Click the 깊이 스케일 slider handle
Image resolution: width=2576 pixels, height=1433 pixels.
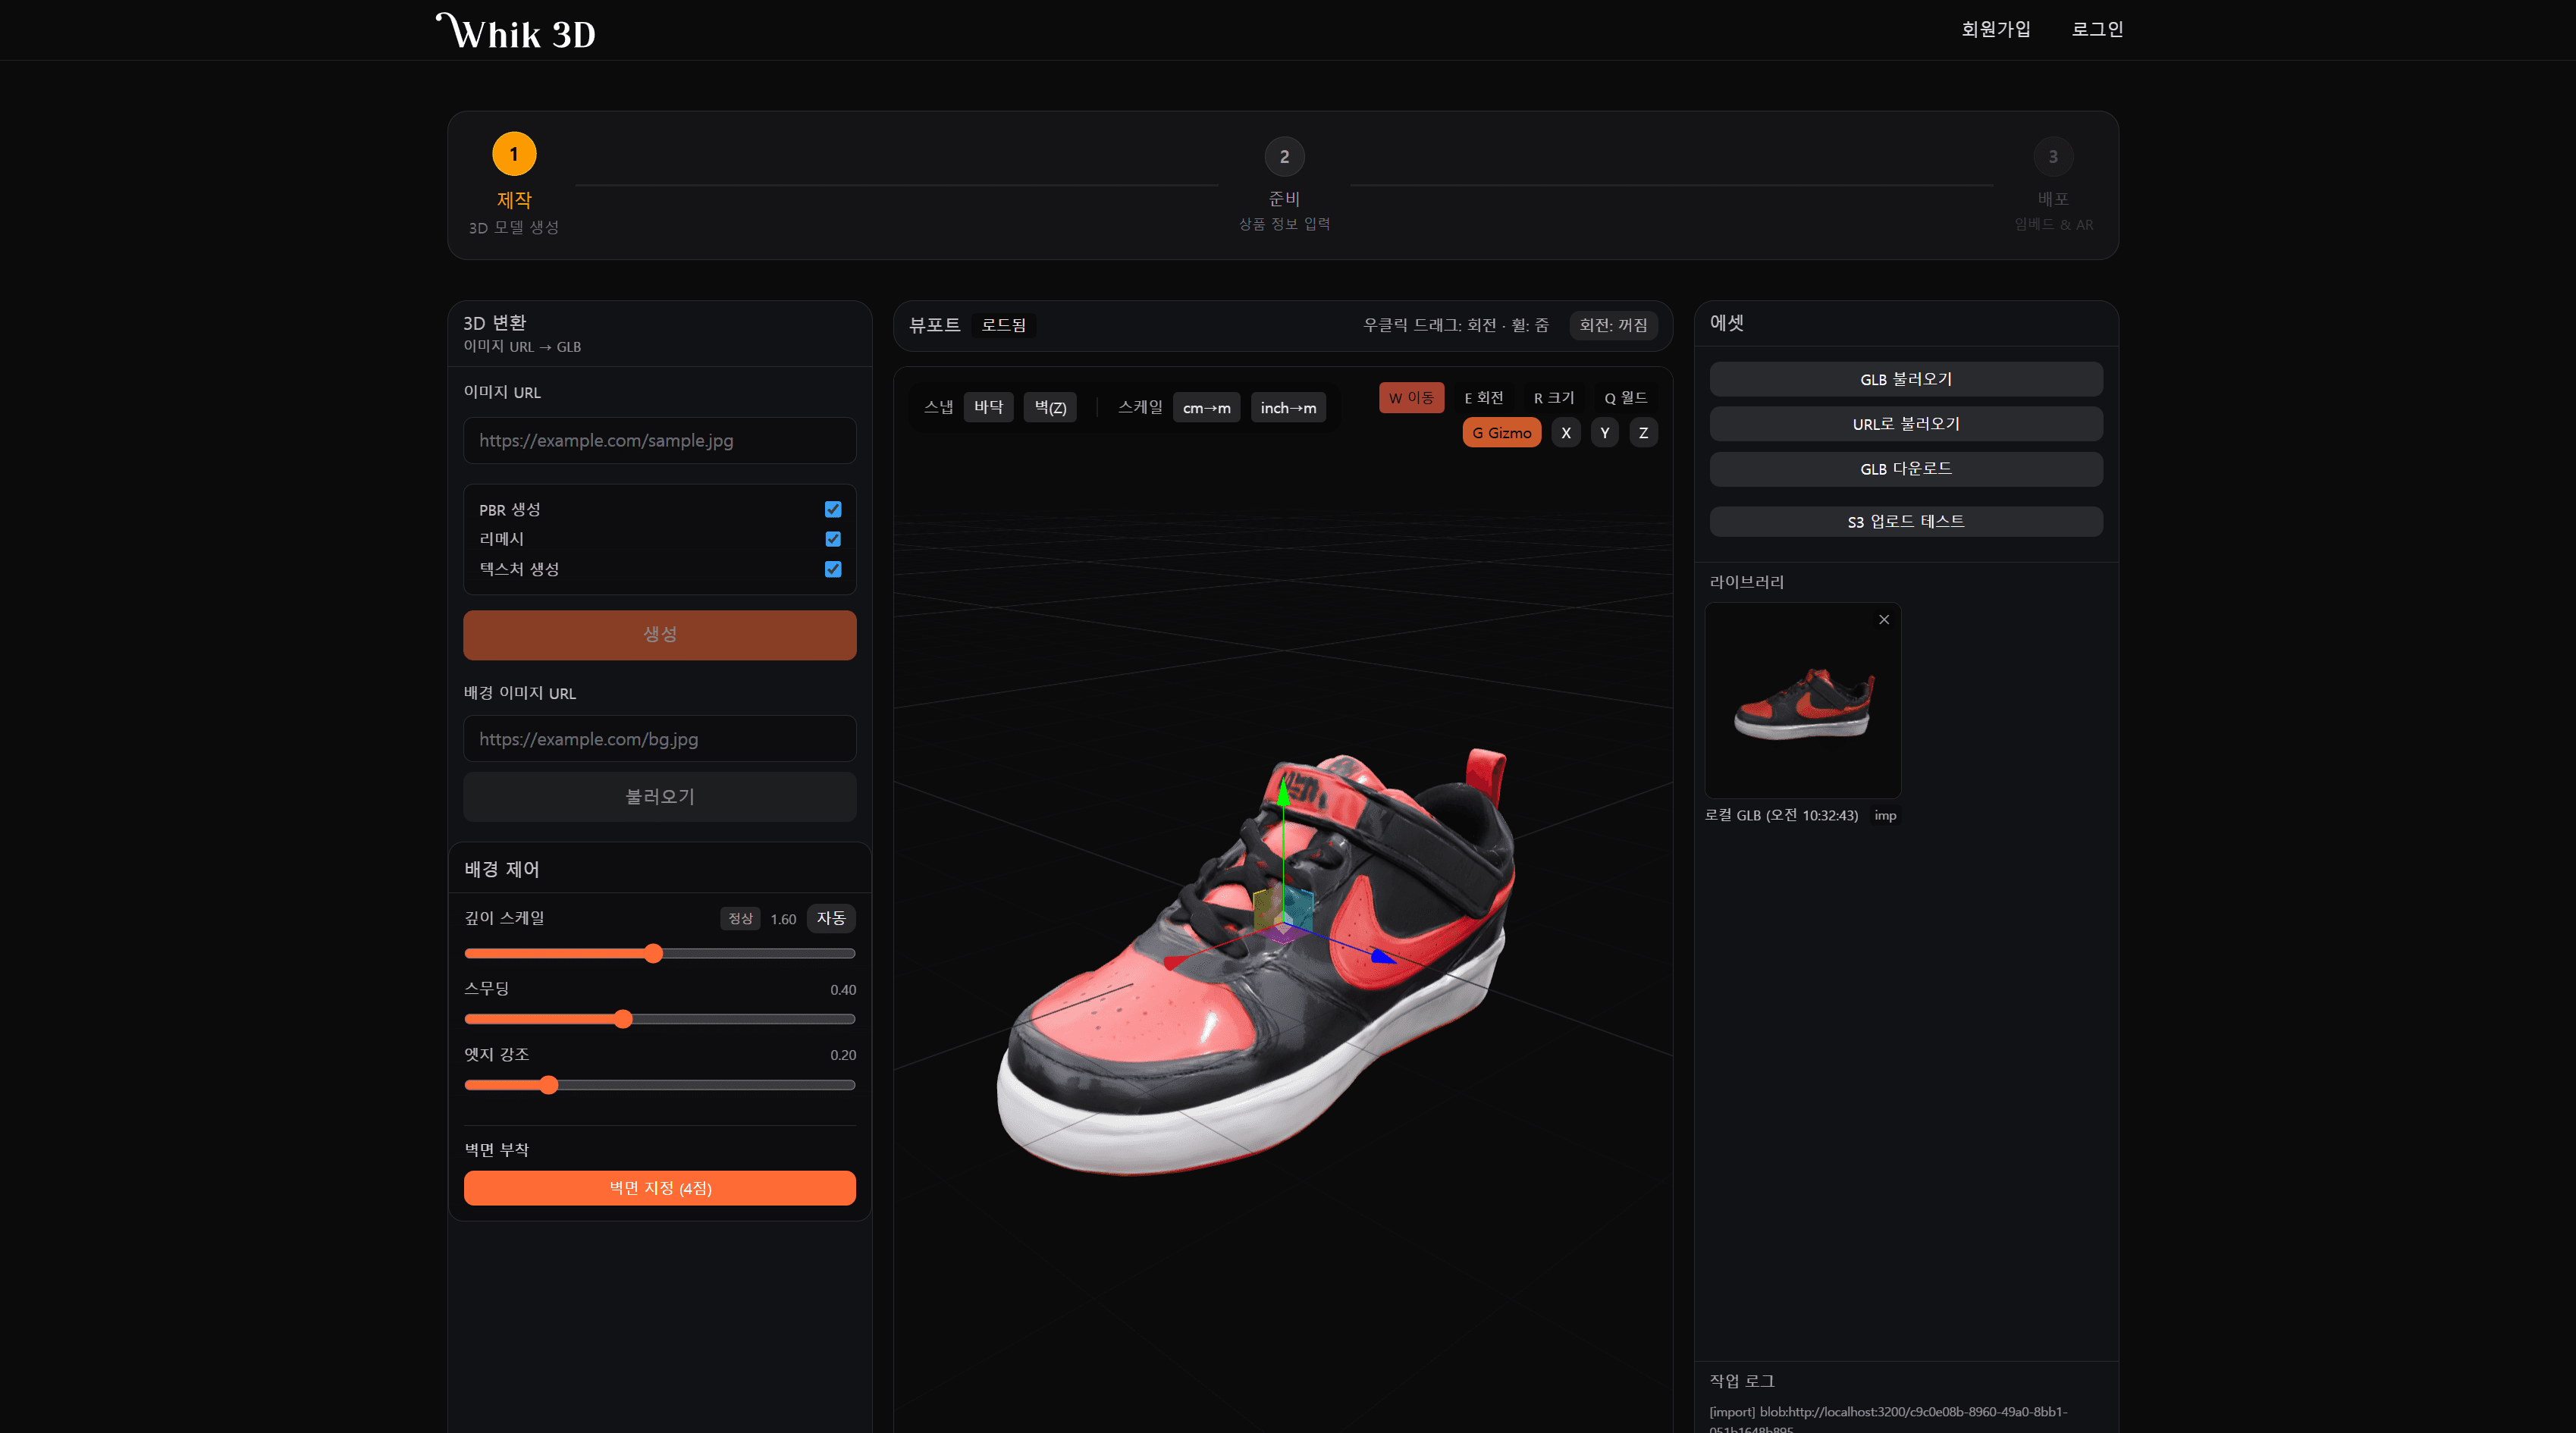653,953
